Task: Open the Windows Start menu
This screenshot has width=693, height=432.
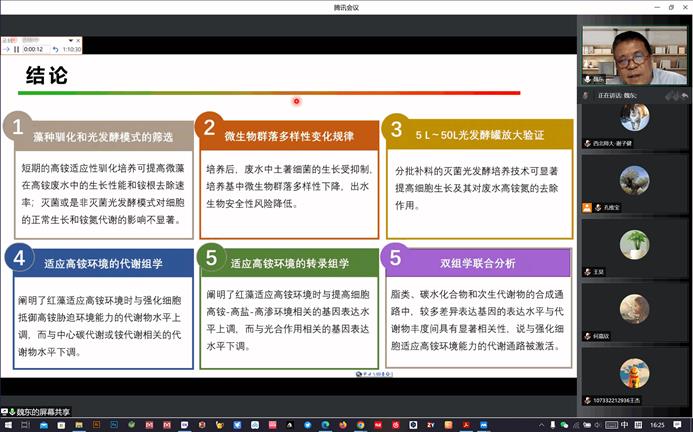Action: tap(7, 425)
